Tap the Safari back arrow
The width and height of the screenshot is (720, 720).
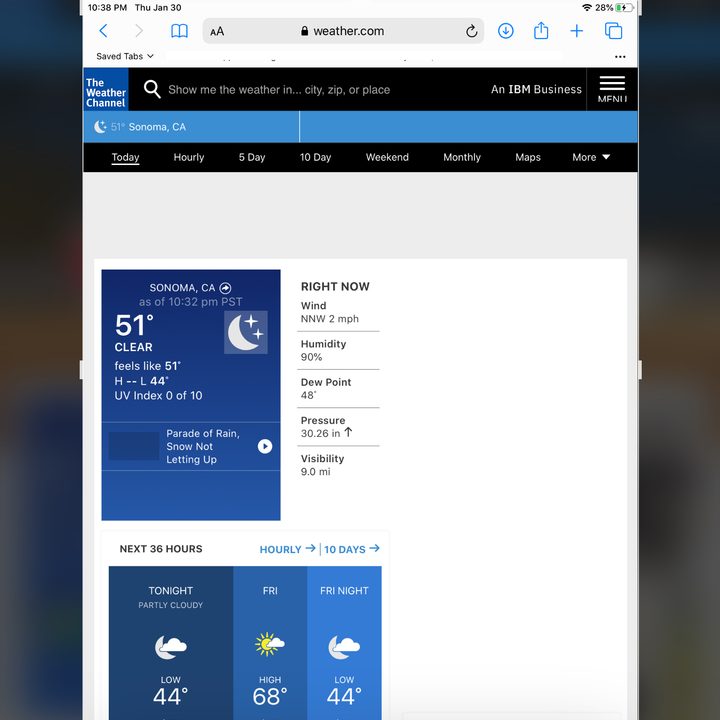(x=103, y=31)
